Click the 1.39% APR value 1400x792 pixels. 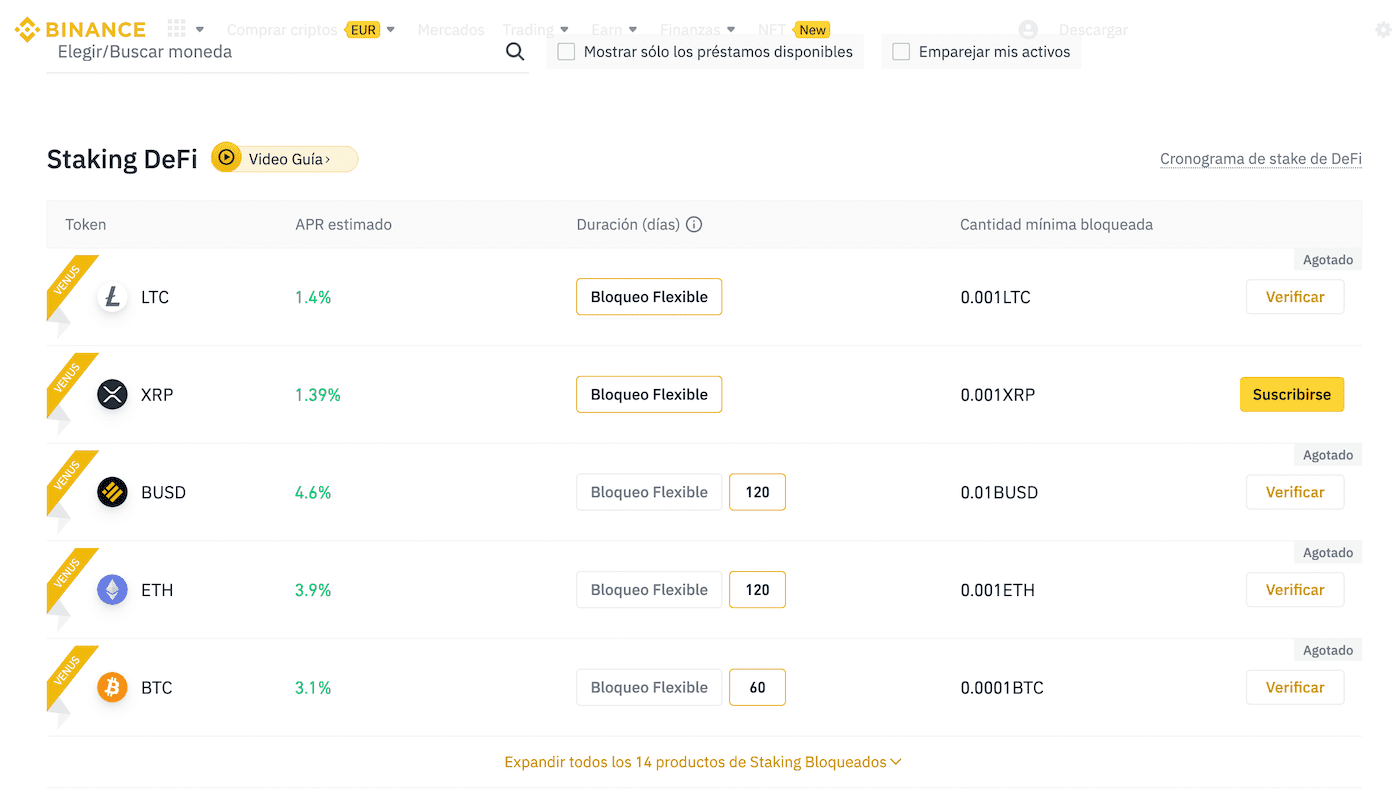[x=318, y=395]
